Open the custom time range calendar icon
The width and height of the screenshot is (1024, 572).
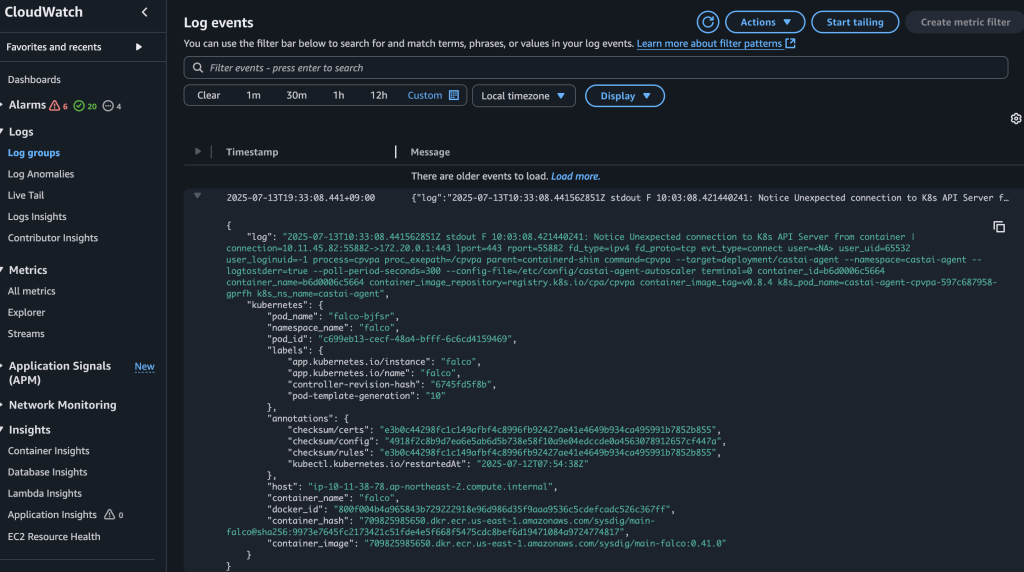[x=454, y=95]
